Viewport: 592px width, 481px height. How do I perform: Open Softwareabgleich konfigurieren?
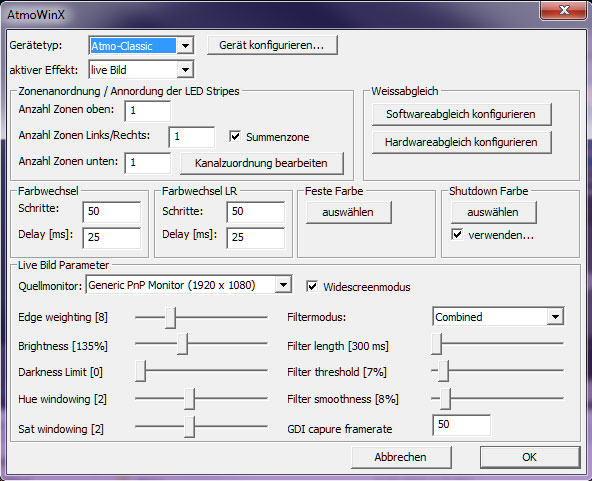(x=461, y=114)
